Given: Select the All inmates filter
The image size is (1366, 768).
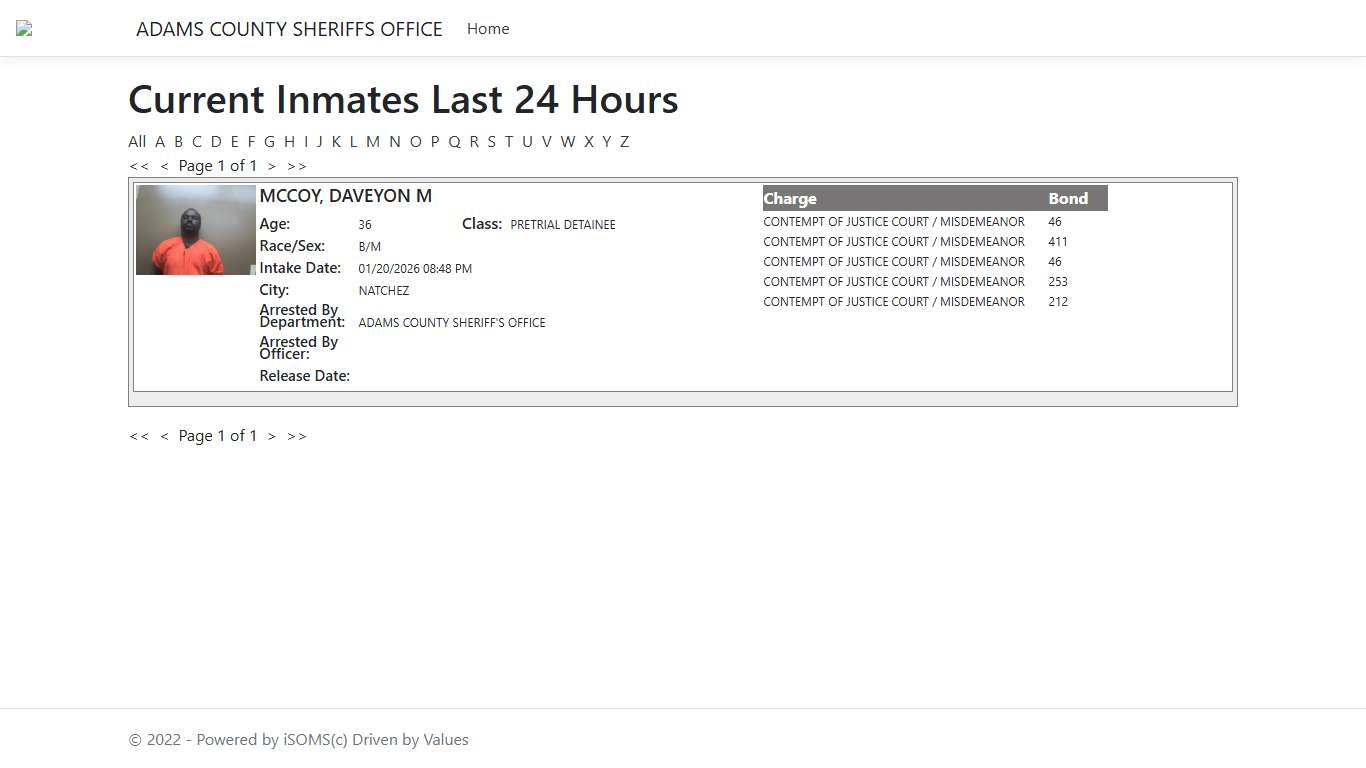Looking at the screenshot, I should [x=137, y=141].
